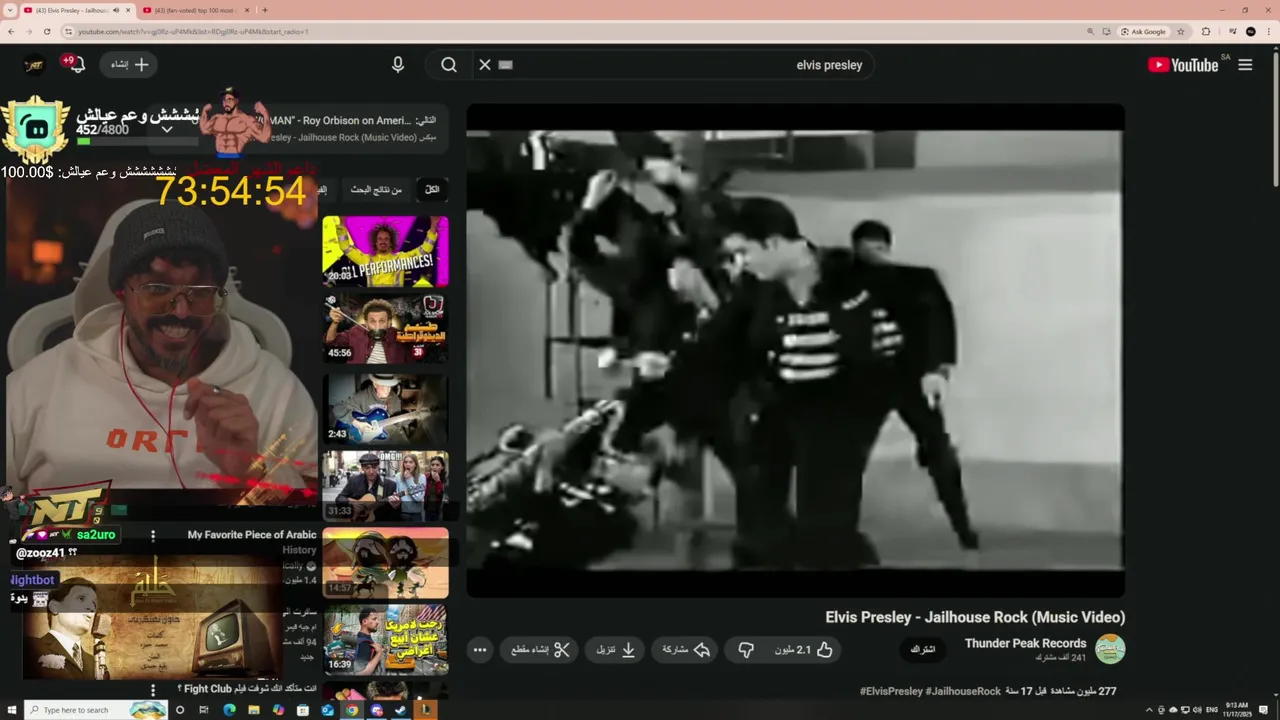Open more actions three-dot menu
1280x720 pixels.
[480, 650]
